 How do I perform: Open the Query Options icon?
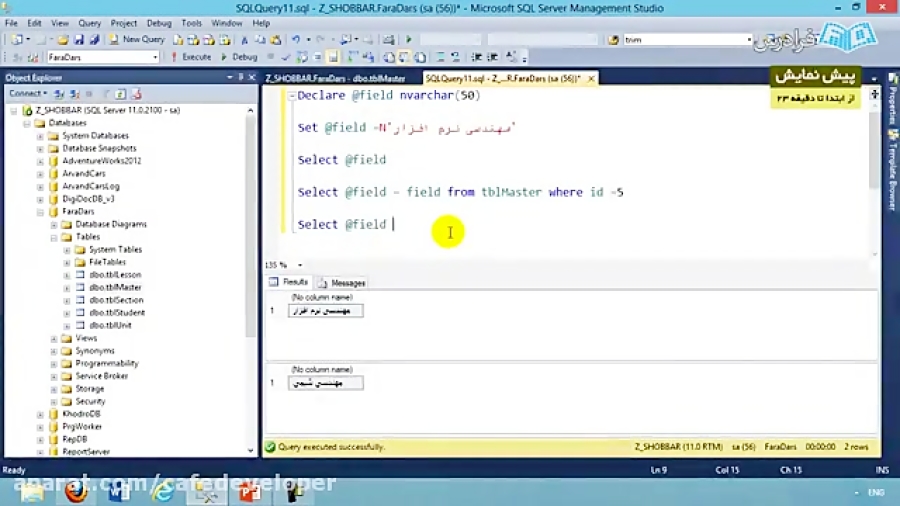317,57
